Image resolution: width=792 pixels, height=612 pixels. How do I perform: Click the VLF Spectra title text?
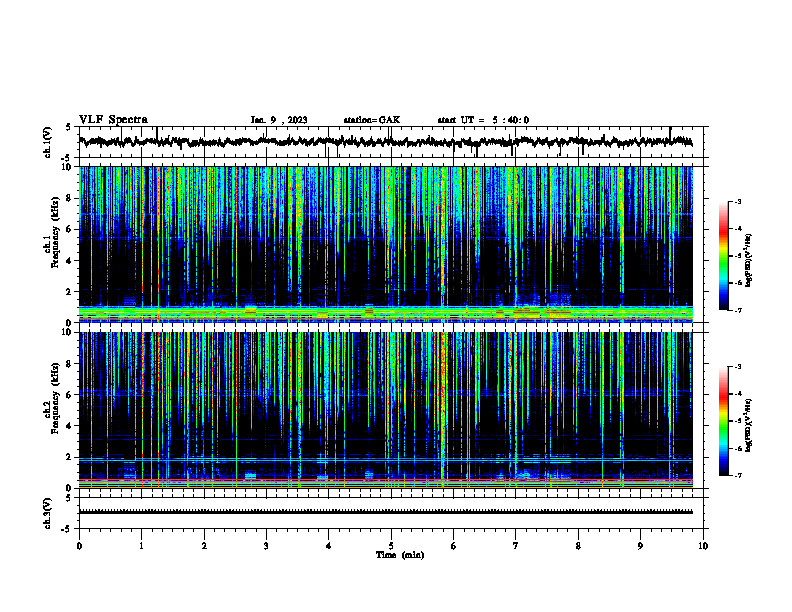[113, 120]
